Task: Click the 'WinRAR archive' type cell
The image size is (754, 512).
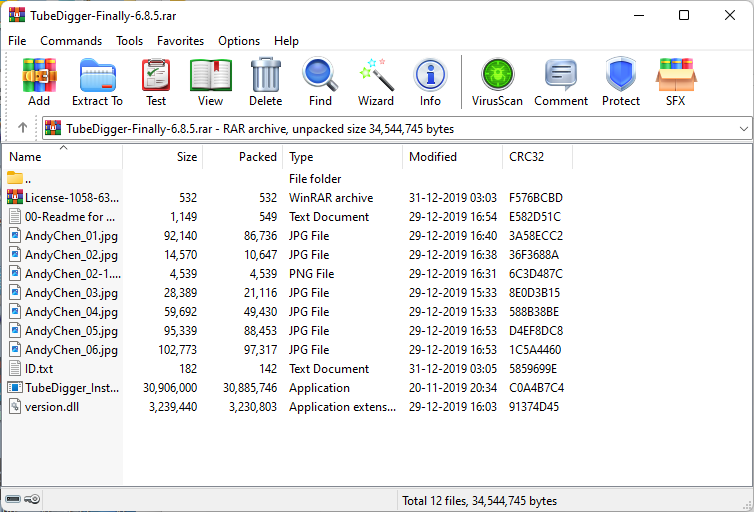Action: [331, 198]
